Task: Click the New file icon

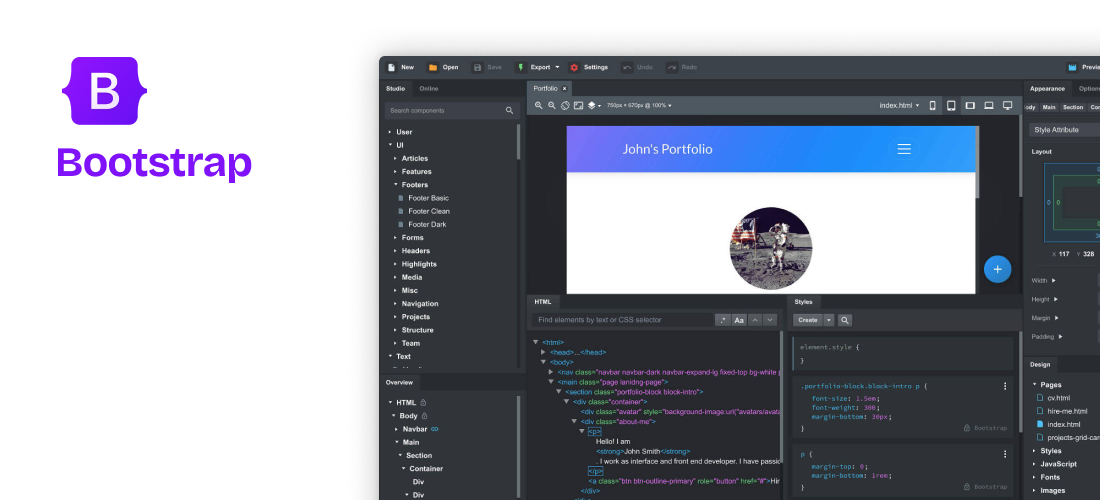Action: pyautogui.click(x=391, y=67)
